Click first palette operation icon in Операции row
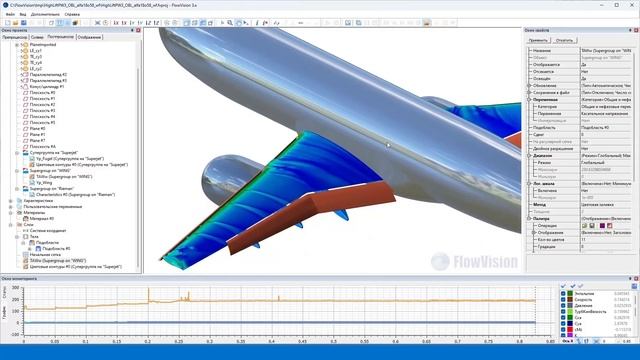This screenshot has height=360, width=640. [584, 226]
